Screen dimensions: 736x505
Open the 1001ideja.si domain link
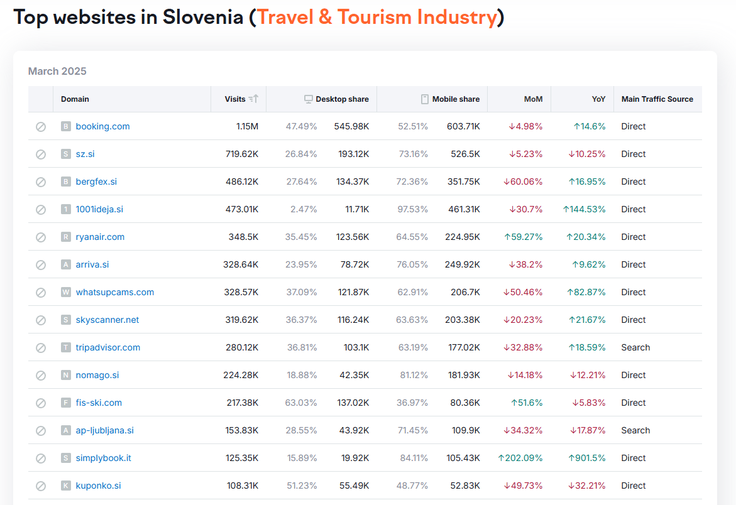(100, 209)
